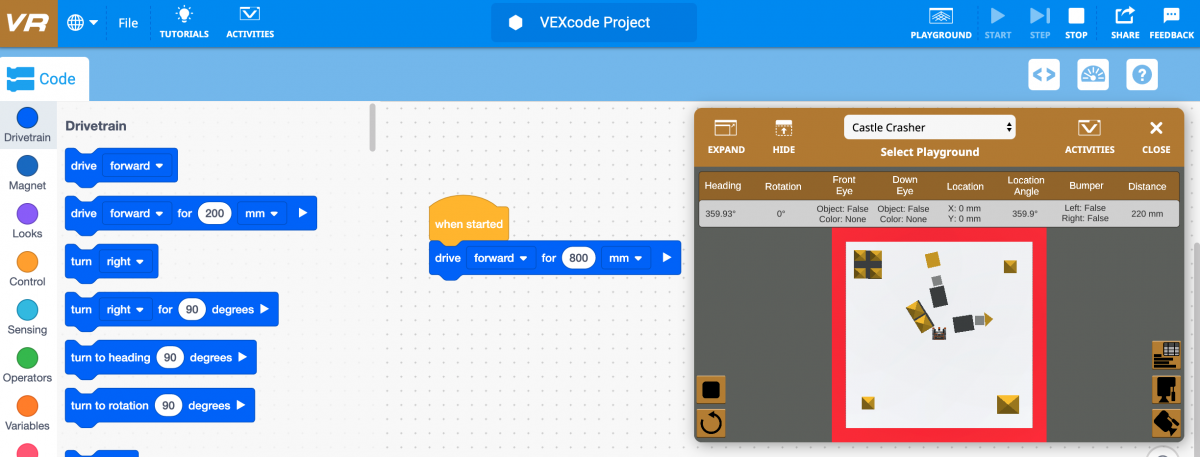
Task: Close the playground window
Action: click(1156, 137)
